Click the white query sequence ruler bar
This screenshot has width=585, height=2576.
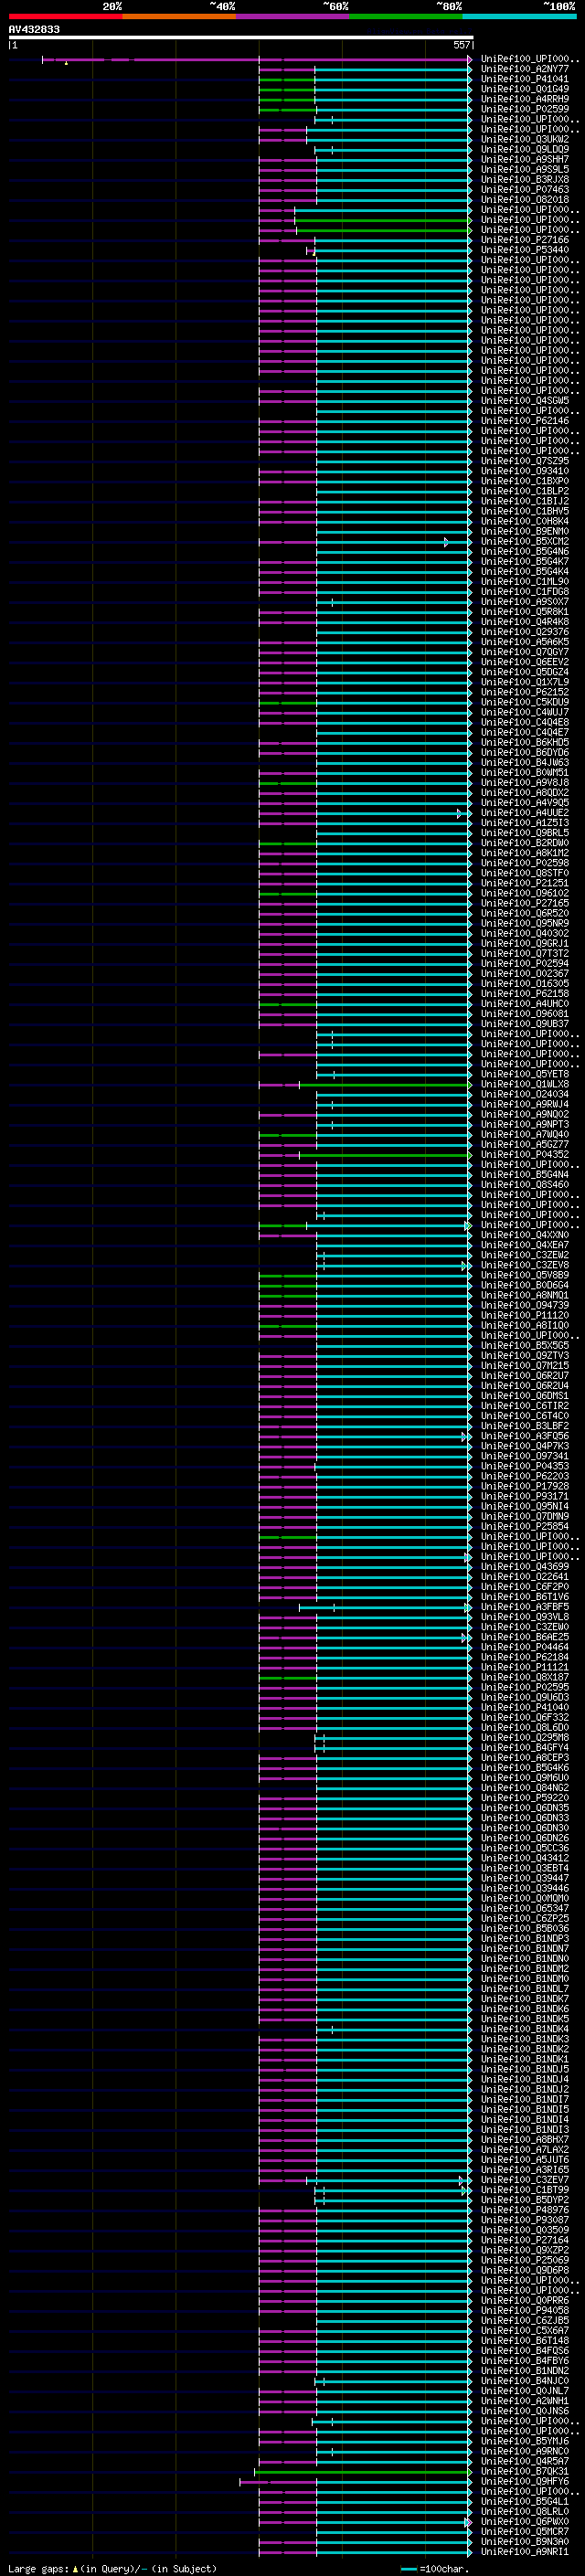(241, 37)
